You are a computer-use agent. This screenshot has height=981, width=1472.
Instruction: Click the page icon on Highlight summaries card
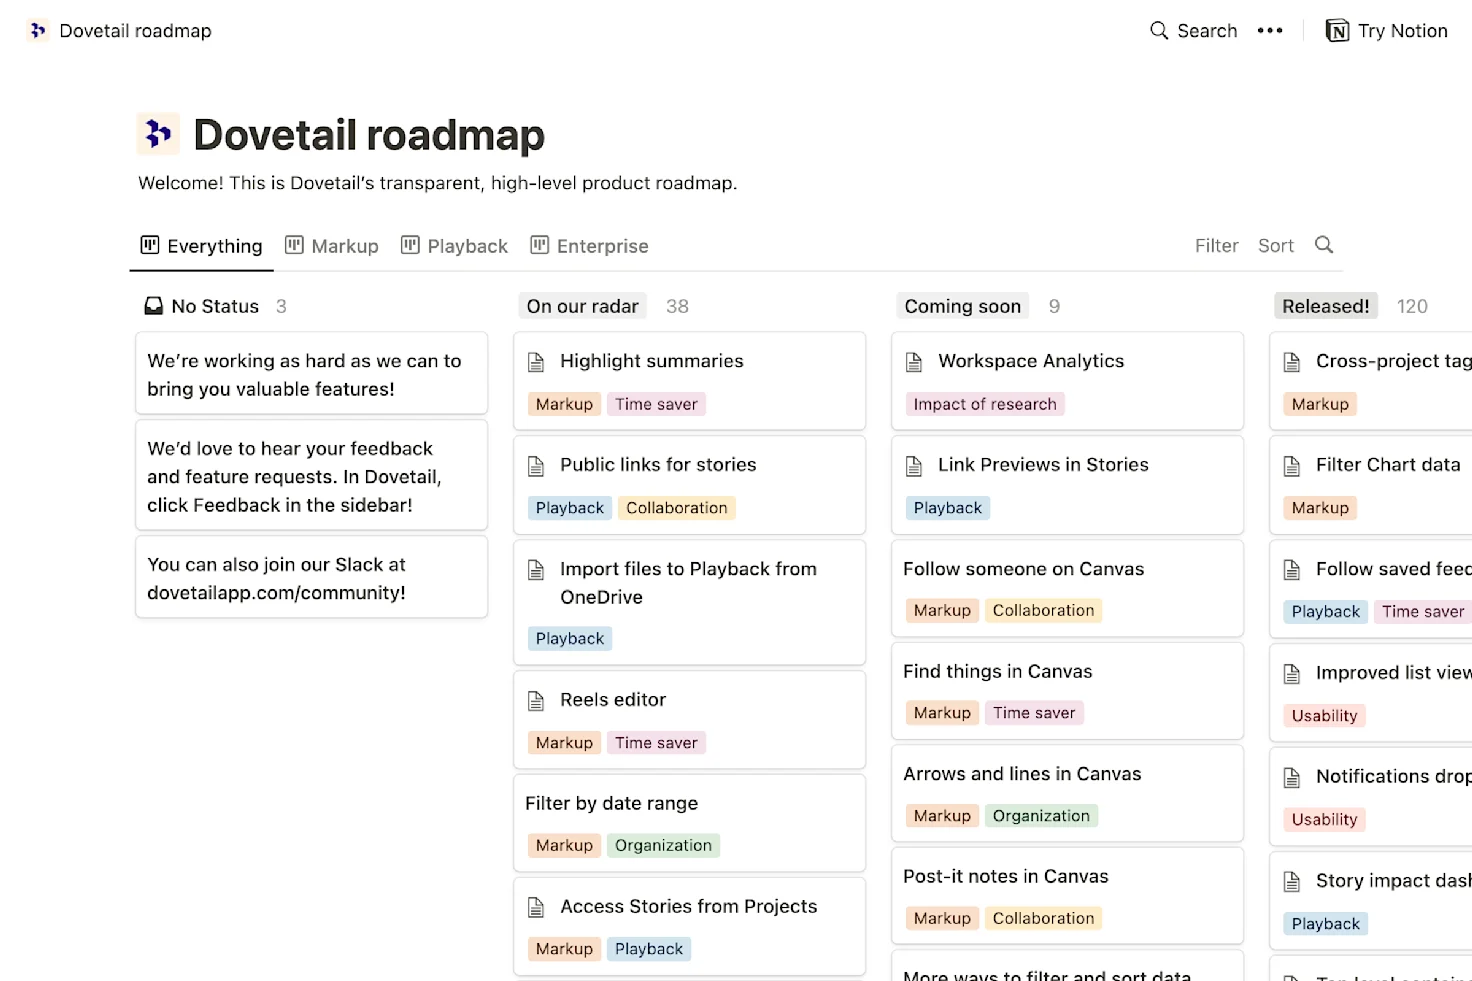pos(536,362)
